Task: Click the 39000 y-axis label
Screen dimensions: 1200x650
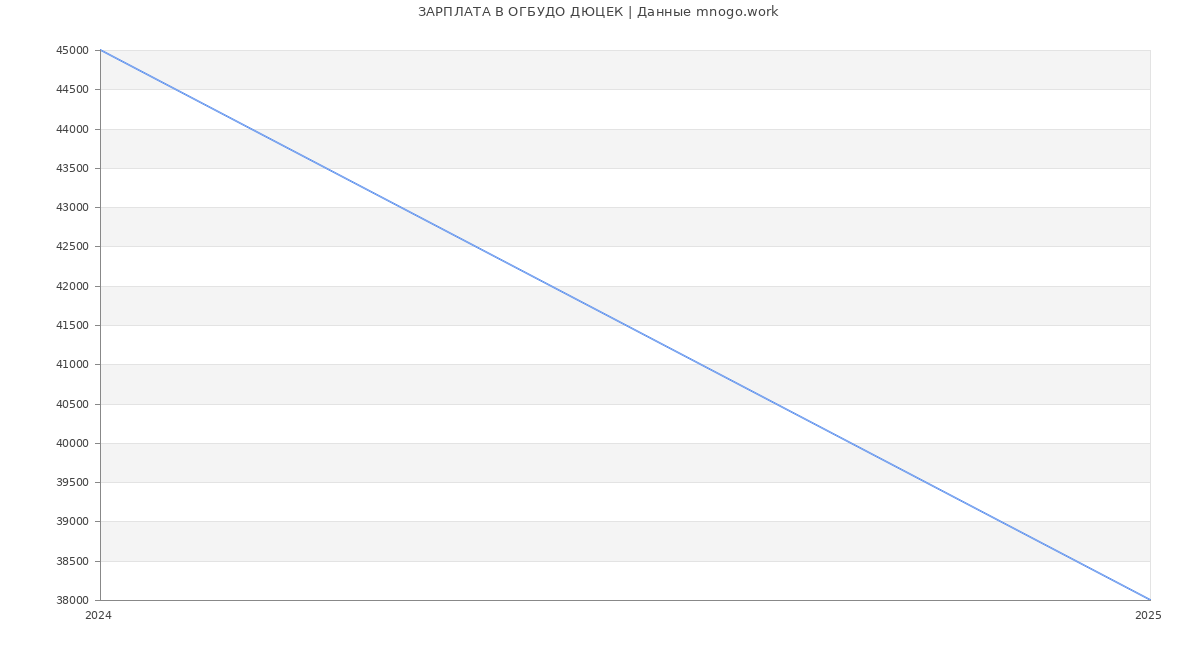Action: [73, 522]
